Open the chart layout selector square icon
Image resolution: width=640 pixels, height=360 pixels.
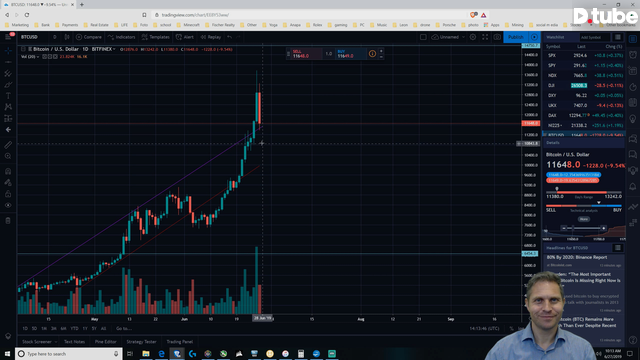tap(423, 37)
